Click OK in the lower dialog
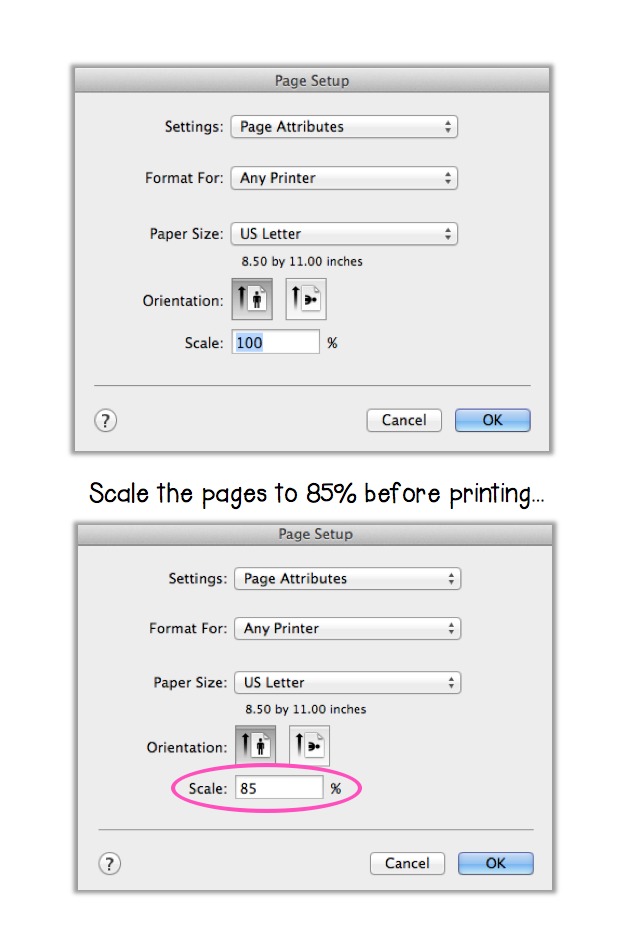This screenshot has width=644, height=934. 496,863
